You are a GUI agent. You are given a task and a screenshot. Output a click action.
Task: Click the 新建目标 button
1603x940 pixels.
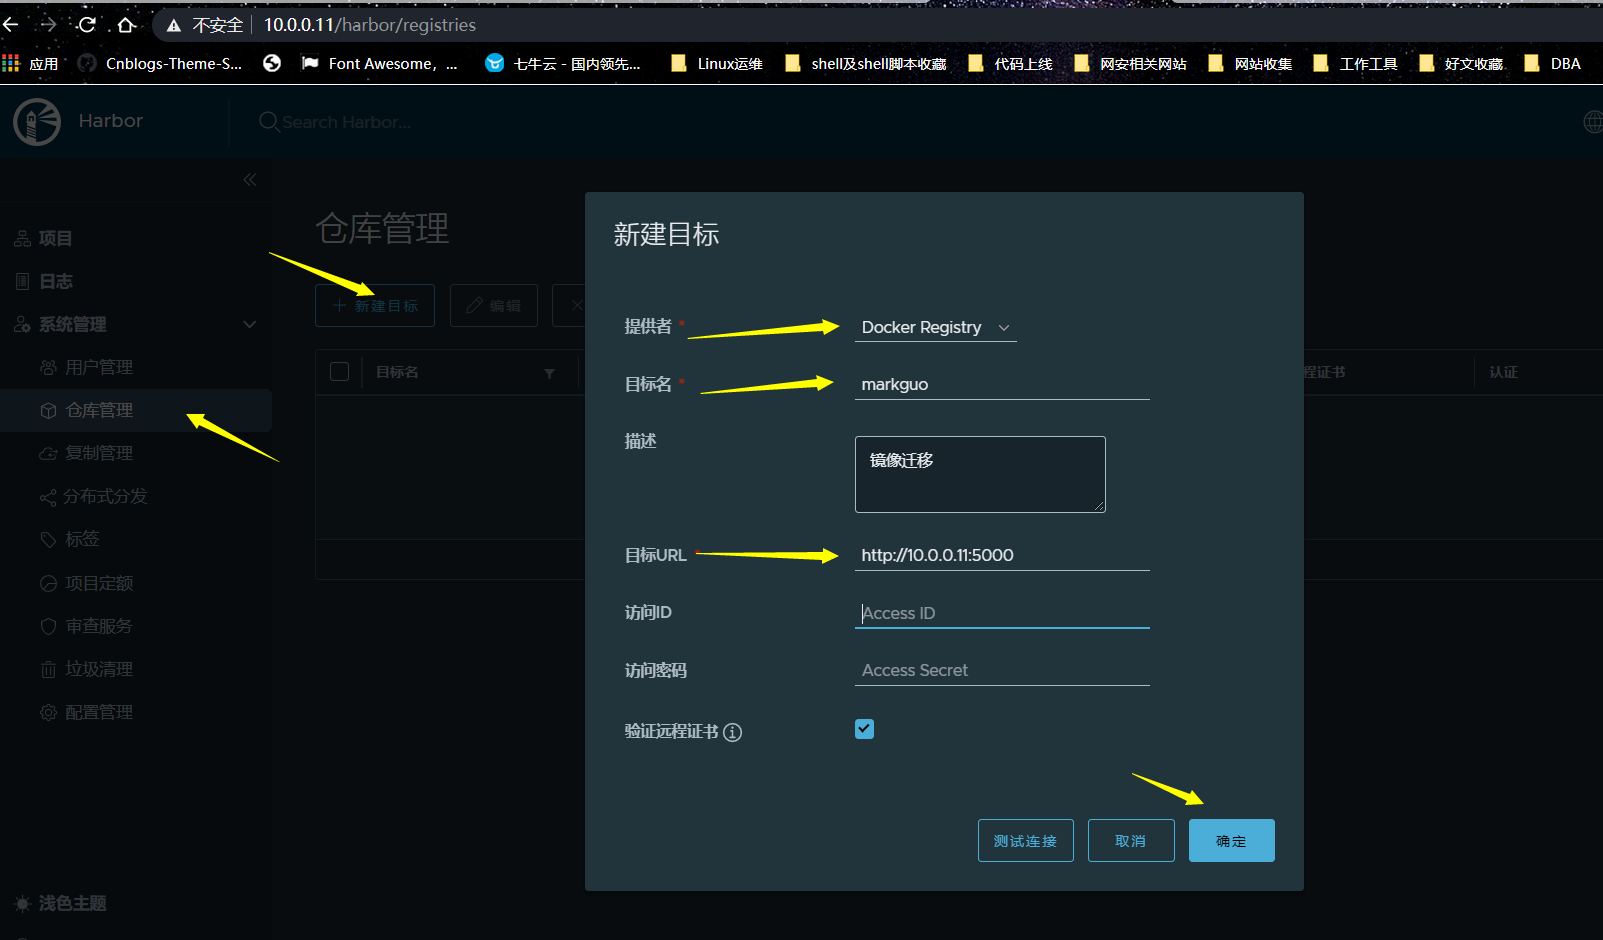375,306
